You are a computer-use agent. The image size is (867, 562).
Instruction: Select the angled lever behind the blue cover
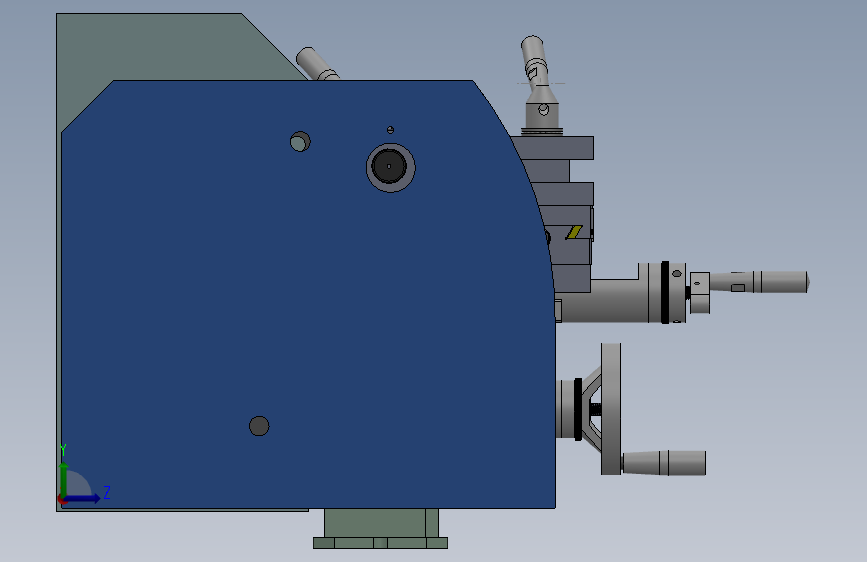[x=316, y=64]
